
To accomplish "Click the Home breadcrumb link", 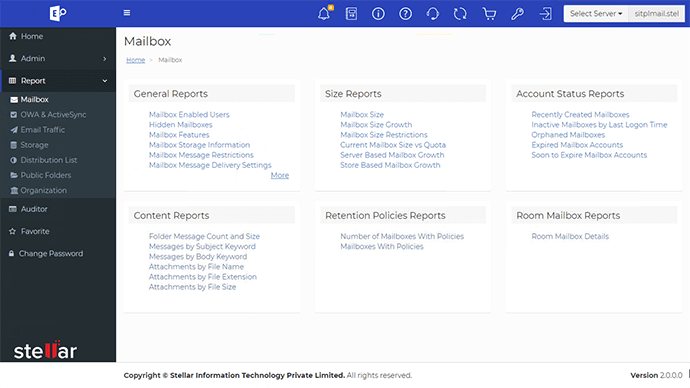I will [136, 60].
